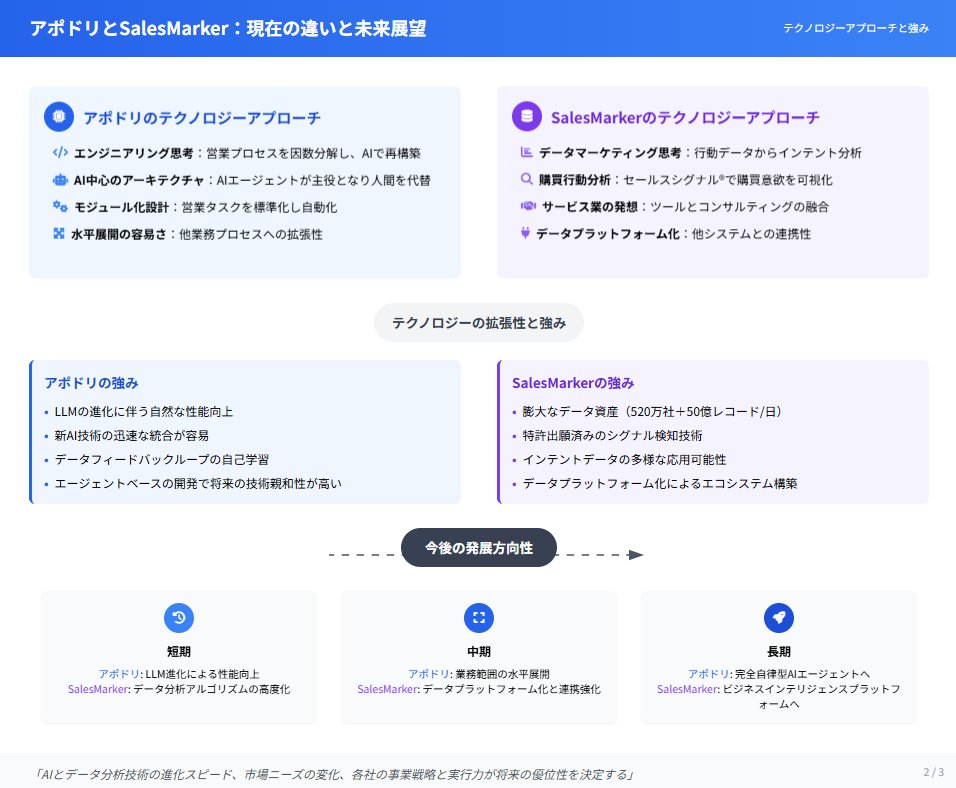Click the text エンジニアリング思考：営業プロセスを因数分解し、AIで再構築
The image size is (956, 788).
[248, 153]
